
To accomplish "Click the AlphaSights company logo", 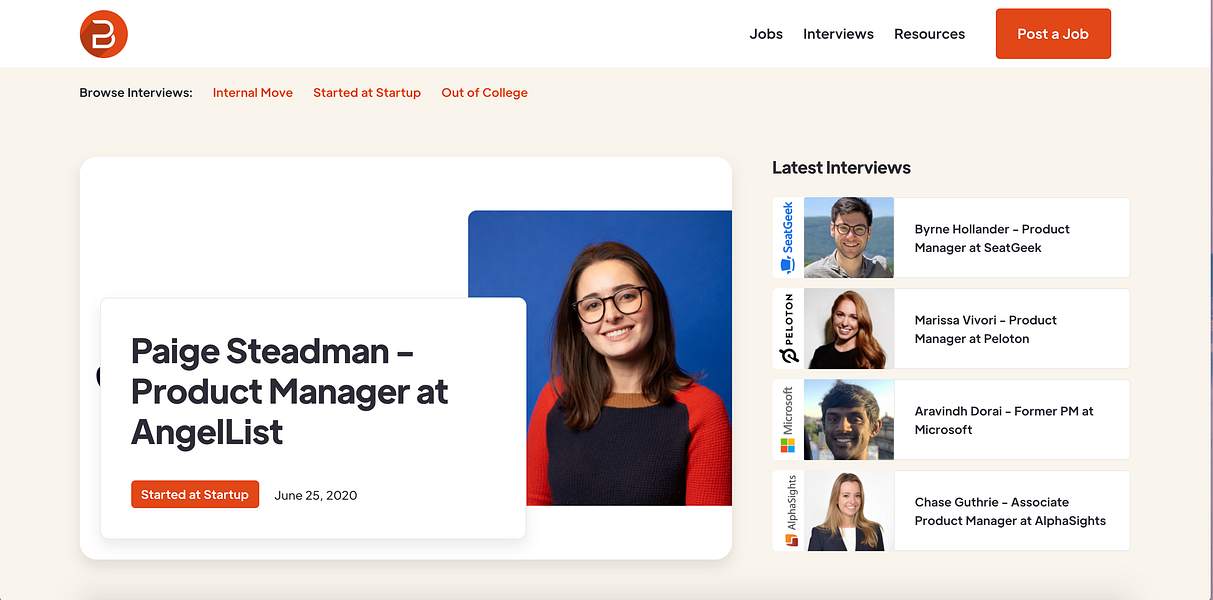I will pyautogui.click(x=790, y=510).
